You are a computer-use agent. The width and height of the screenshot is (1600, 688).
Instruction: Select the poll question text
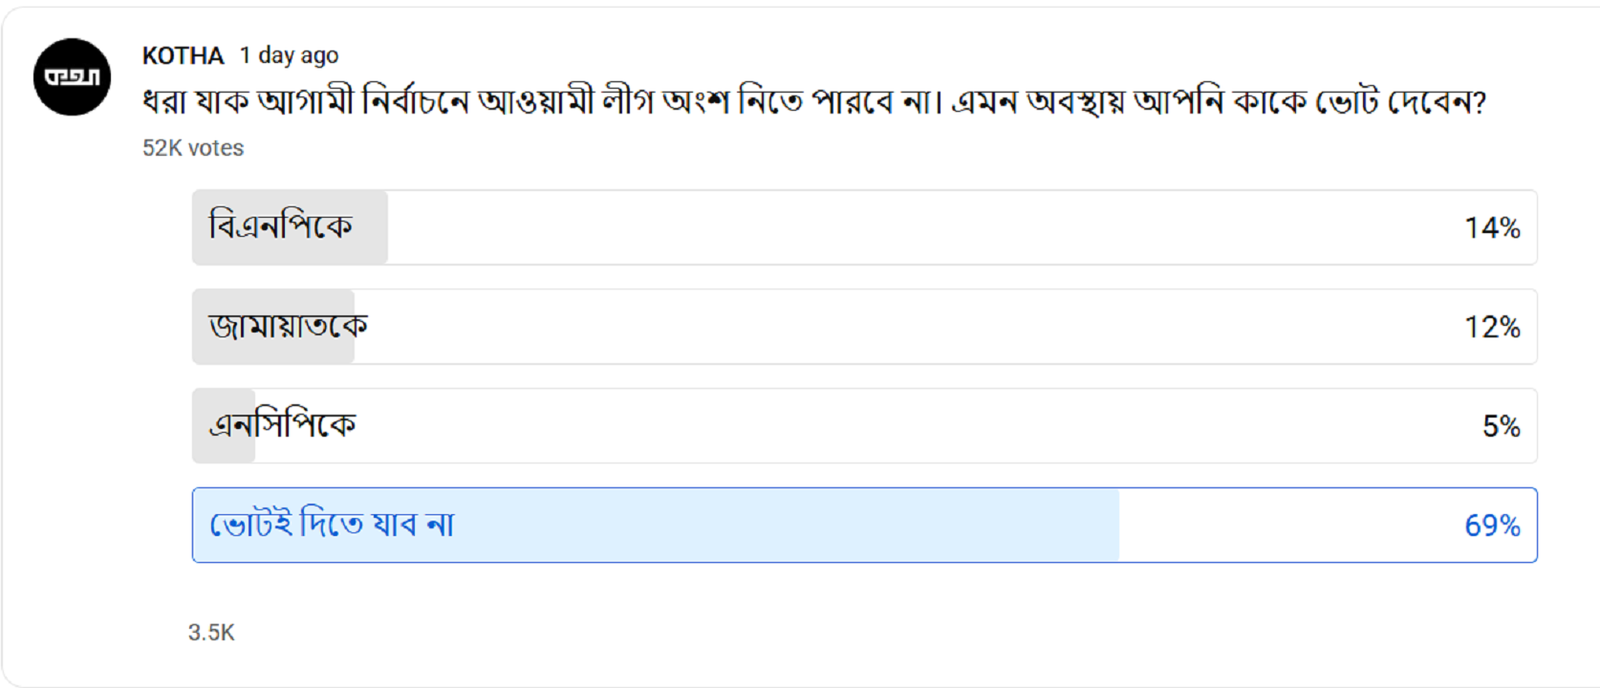pyautogui.click(x=813, y=101)
